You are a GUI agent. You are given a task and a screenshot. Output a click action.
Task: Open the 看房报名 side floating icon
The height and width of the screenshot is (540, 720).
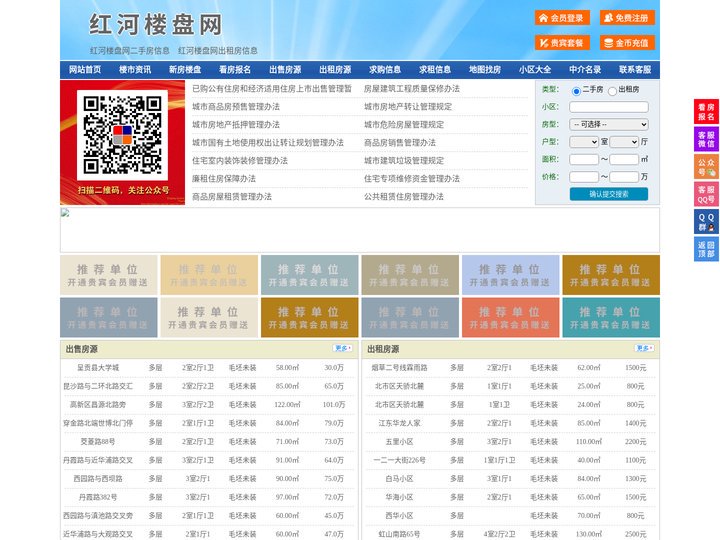point(706,112)
